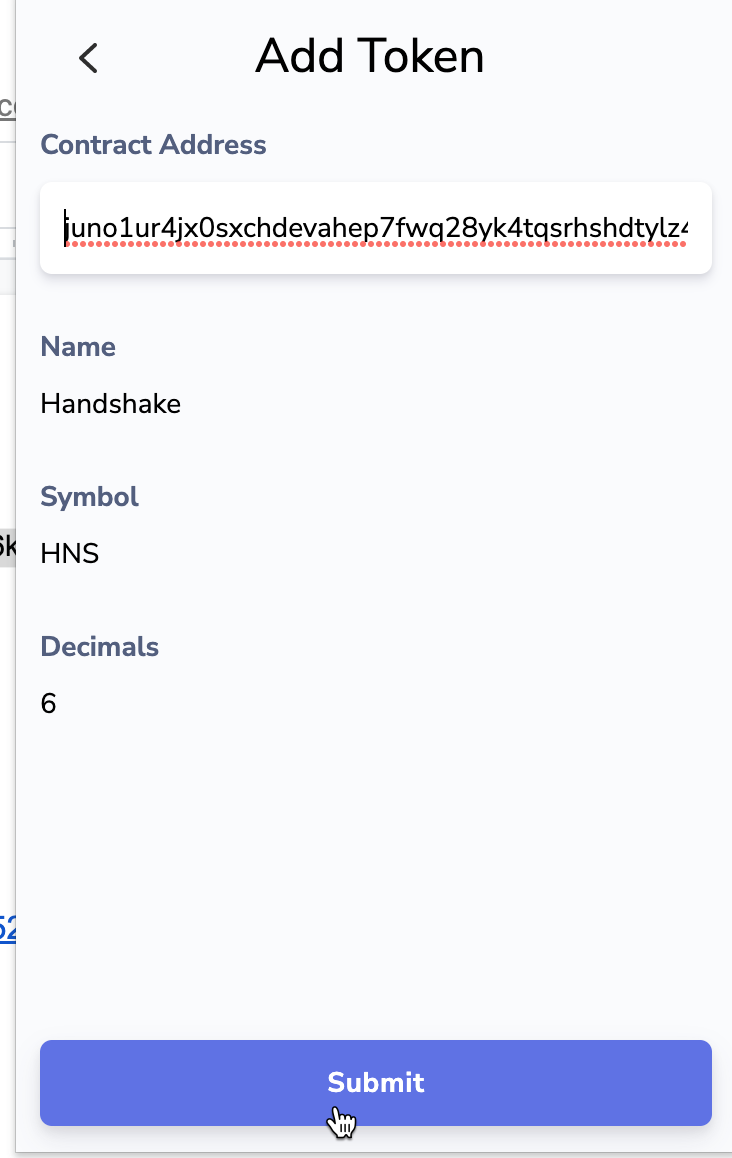Viewport: 732px width, 1158px height.
Task: Click the Decimals field label
Action: point(99,647)
